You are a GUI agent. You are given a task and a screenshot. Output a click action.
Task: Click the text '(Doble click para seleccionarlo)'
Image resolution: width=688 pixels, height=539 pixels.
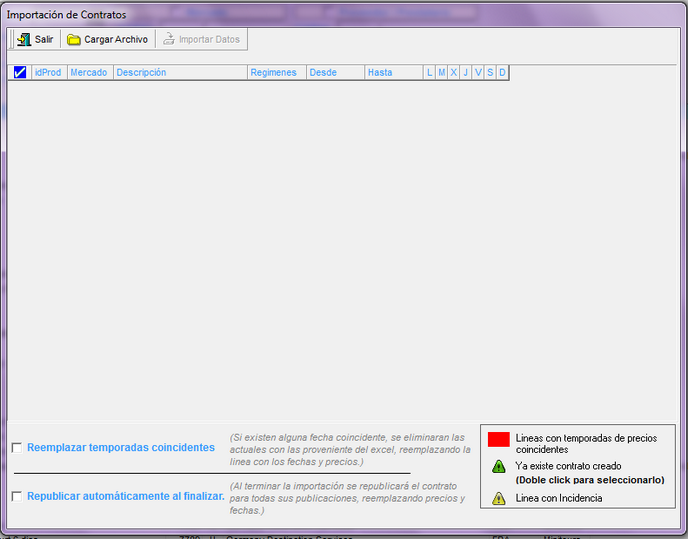pyautogui.click(x=590, y=480)
